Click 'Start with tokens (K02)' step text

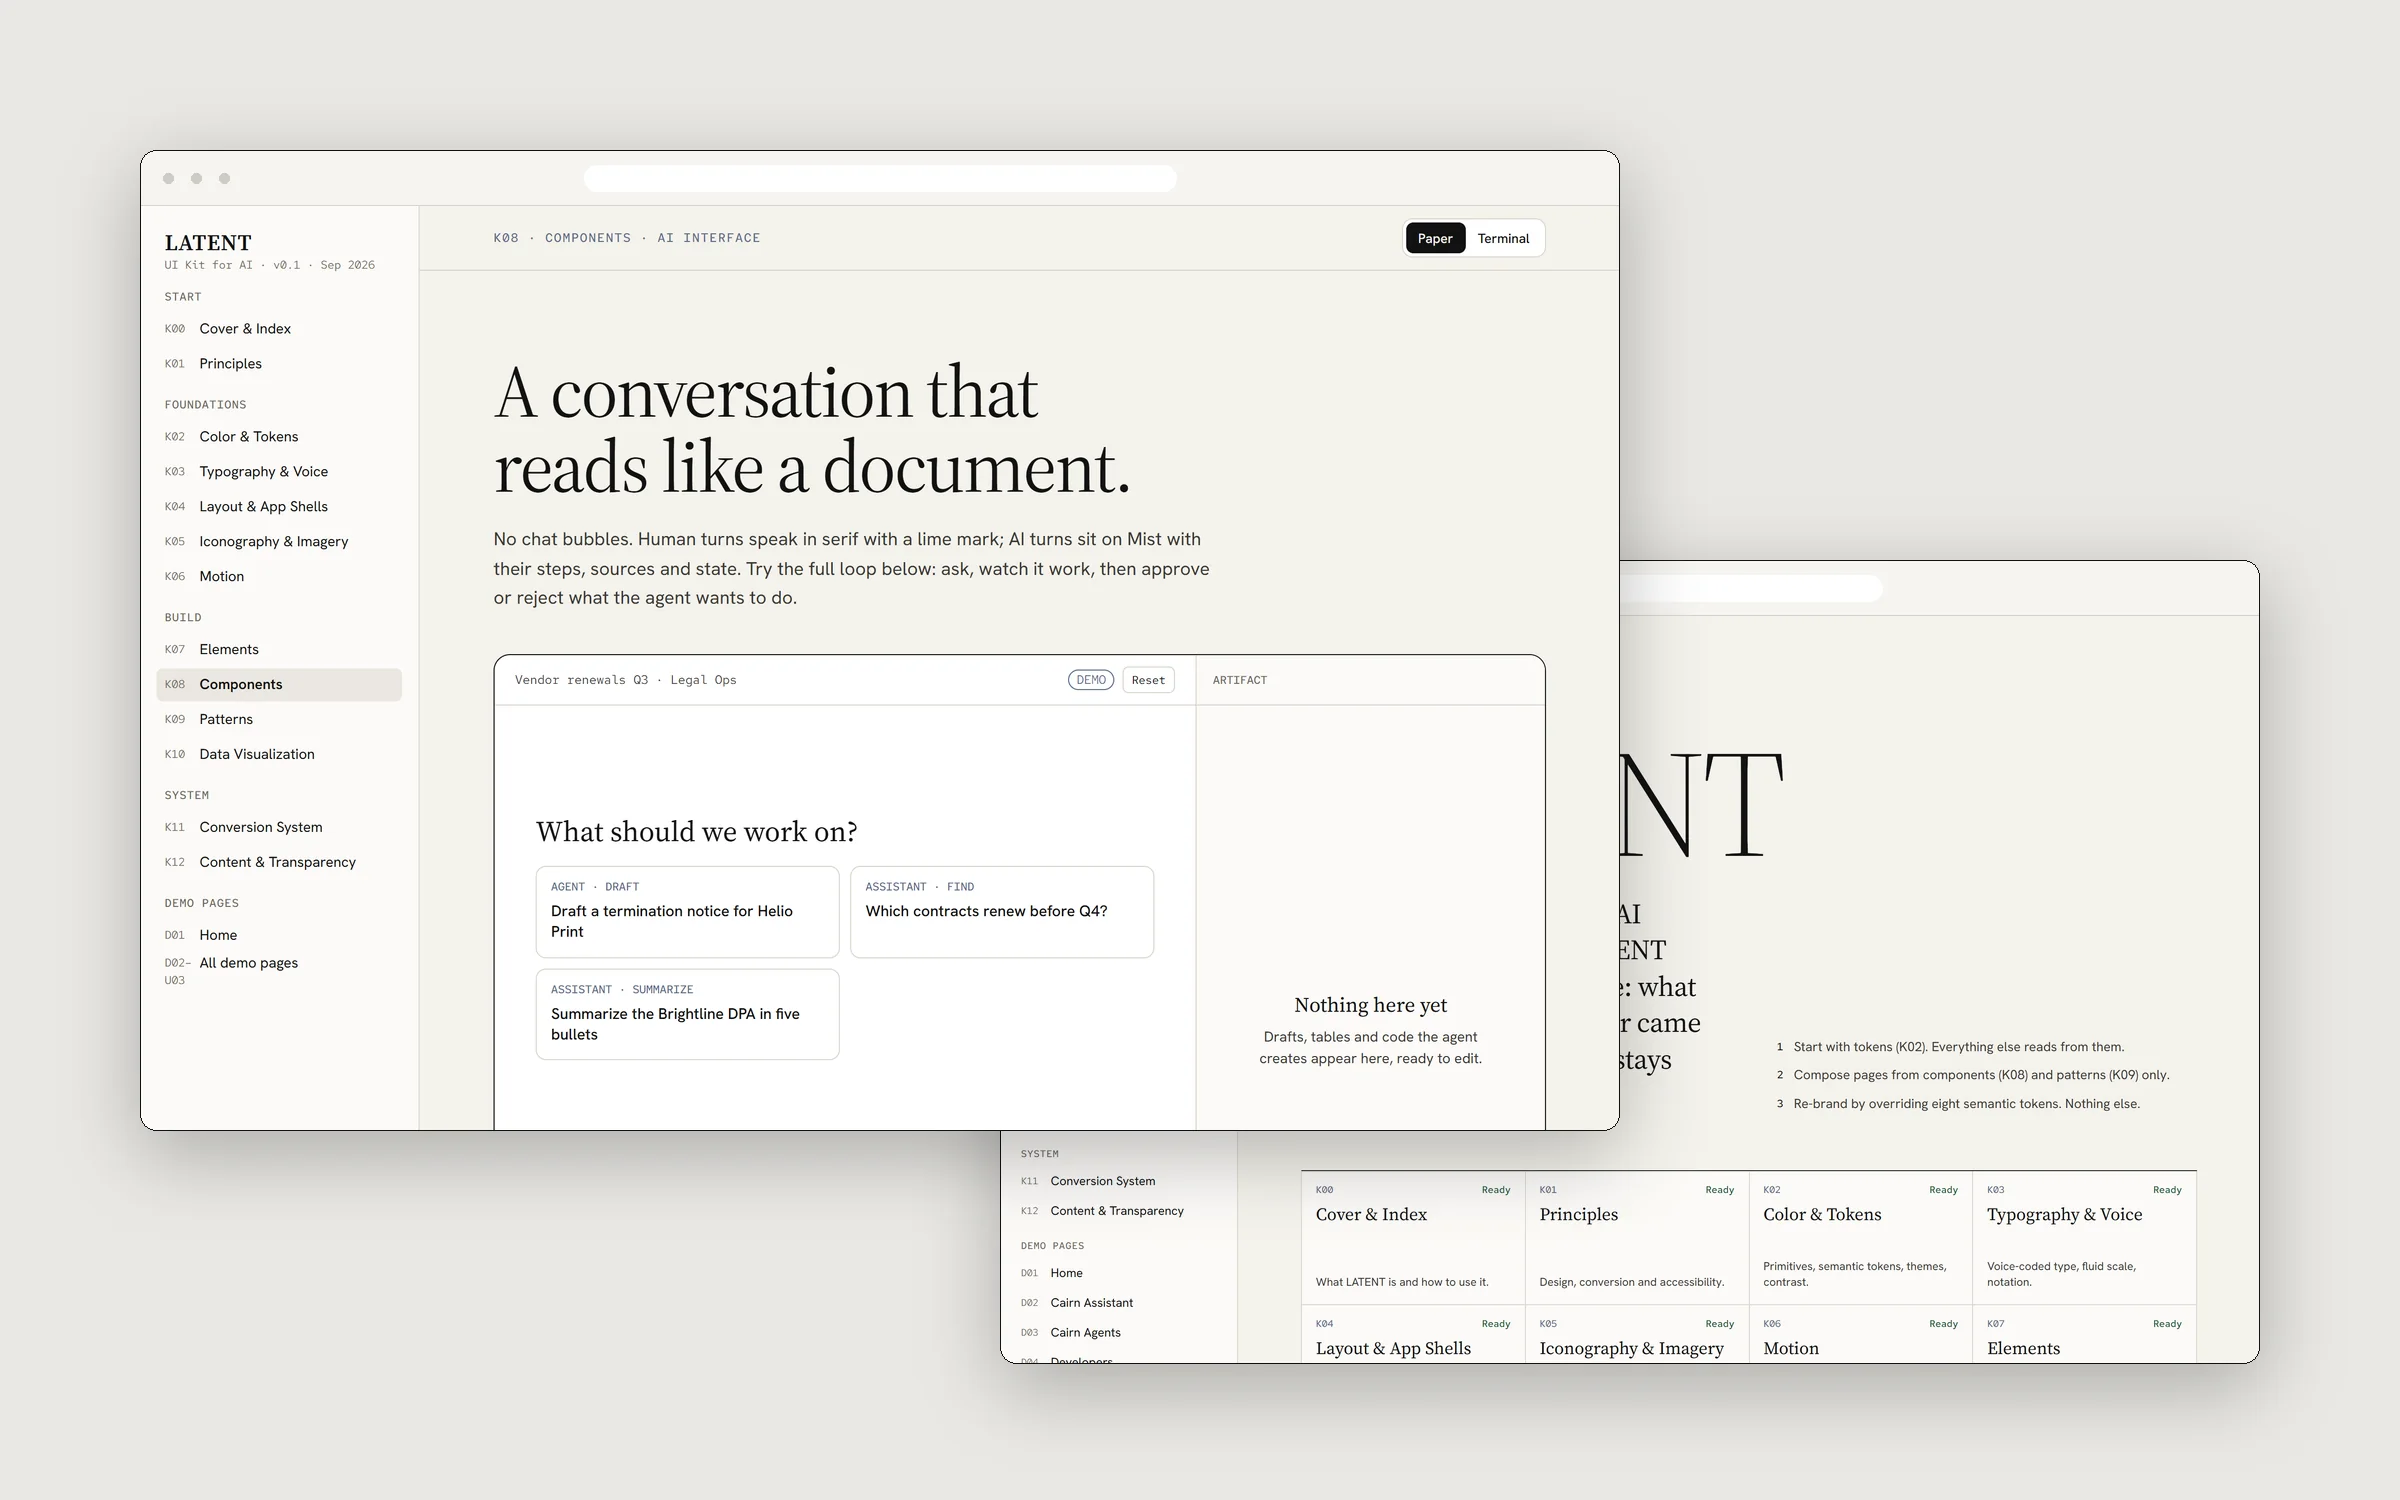pyautogui.click(x=1959, y=1047)
